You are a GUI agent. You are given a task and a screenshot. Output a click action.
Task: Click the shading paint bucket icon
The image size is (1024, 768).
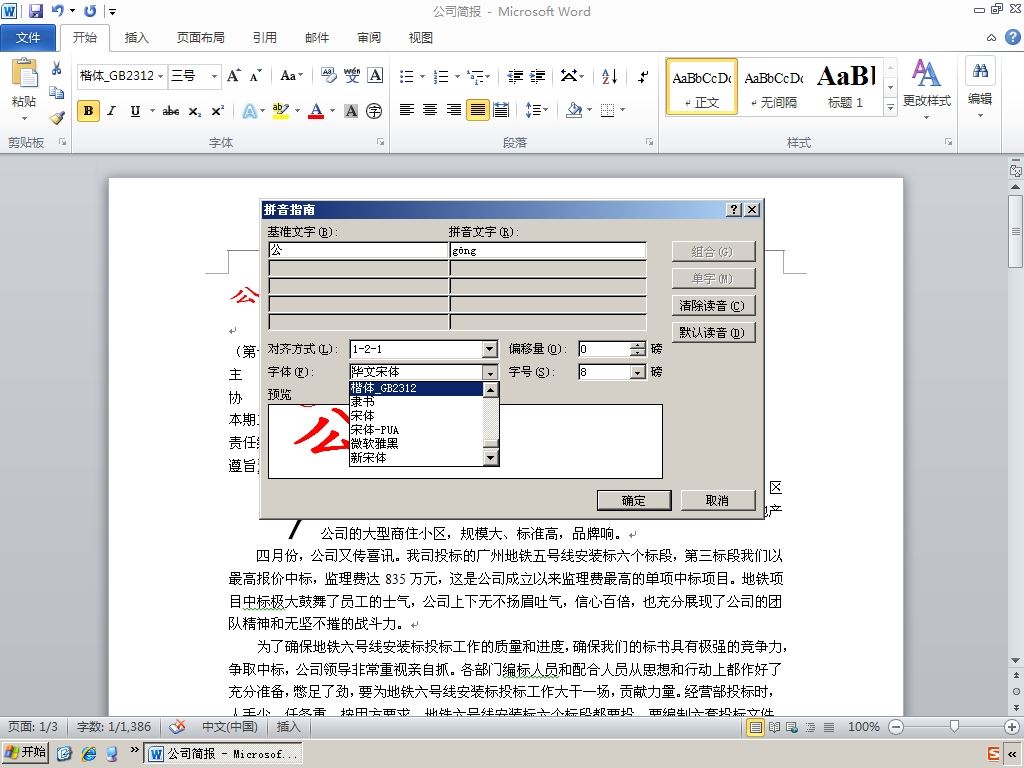574,110
